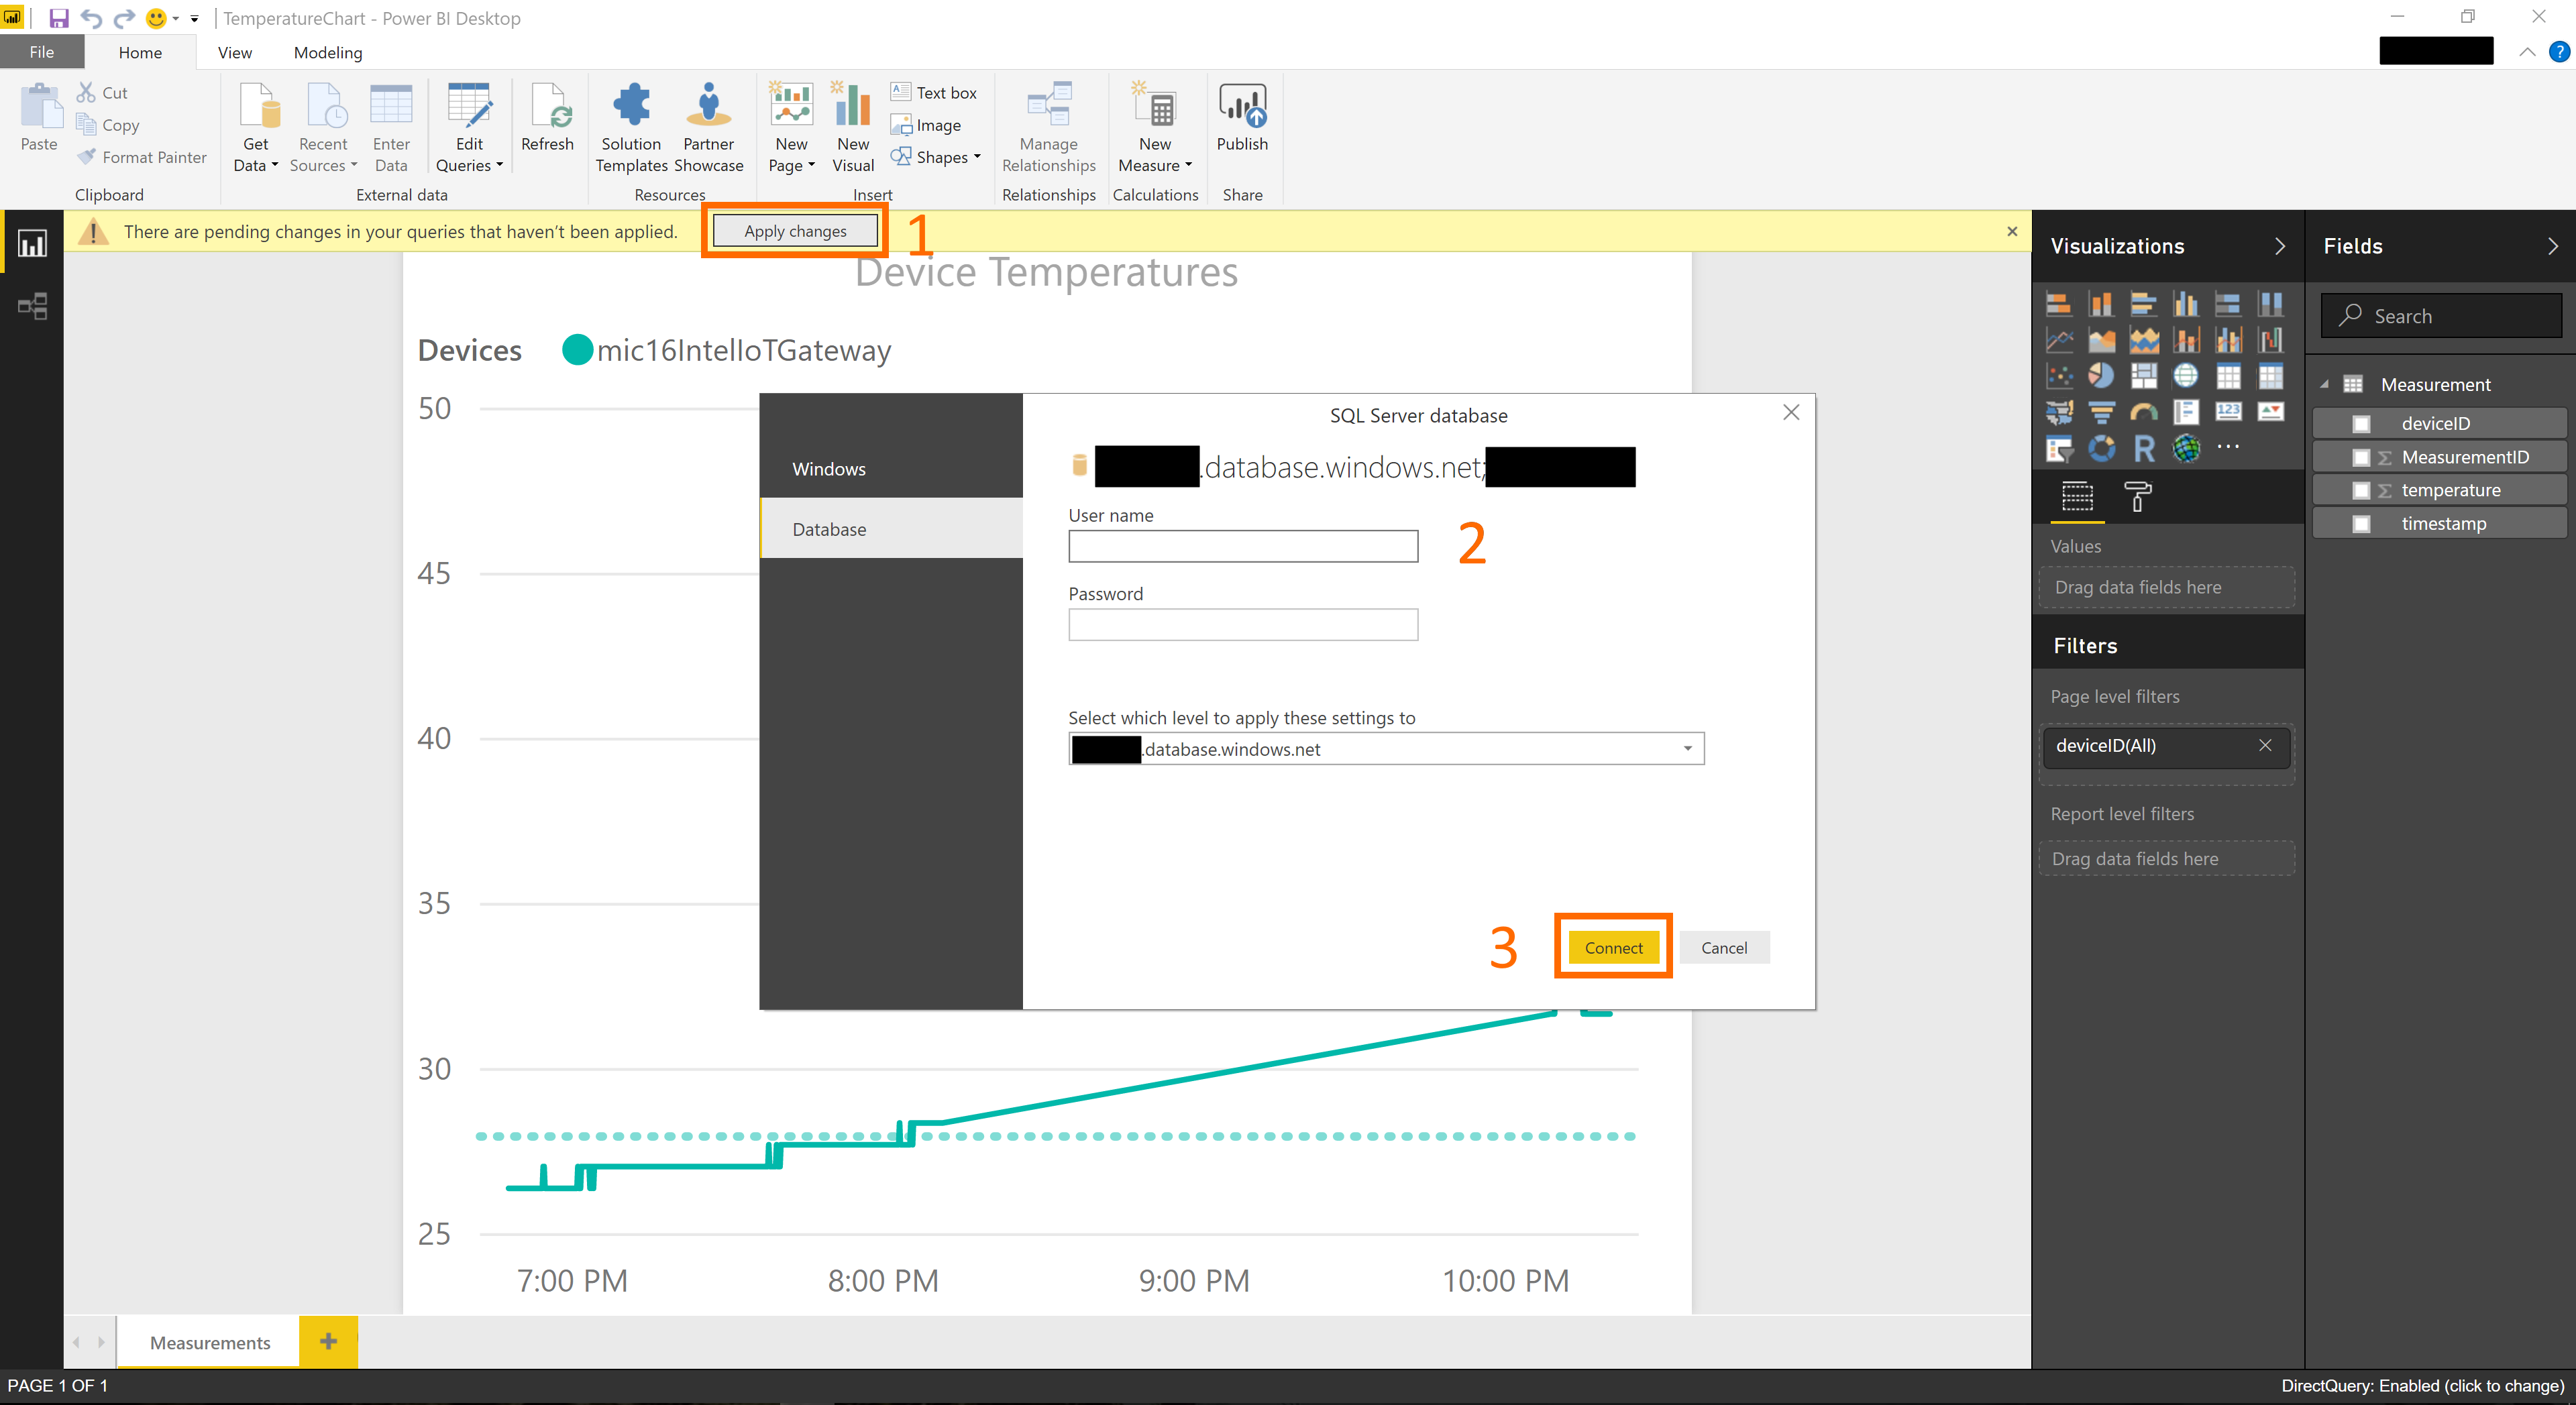Select the clustered bar chart visualization
The image size is (2576, 1405).
2143,304
